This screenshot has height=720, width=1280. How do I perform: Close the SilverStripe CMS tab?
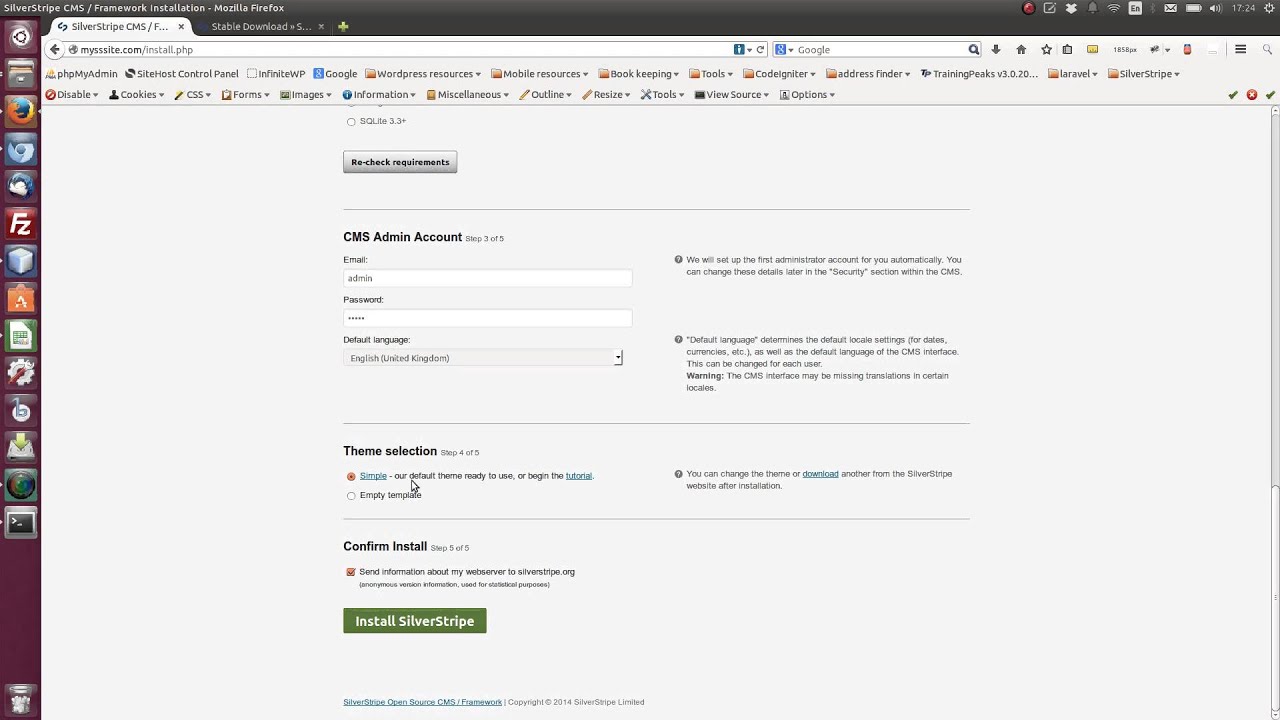pyautogui.click(x=181, y=26)
